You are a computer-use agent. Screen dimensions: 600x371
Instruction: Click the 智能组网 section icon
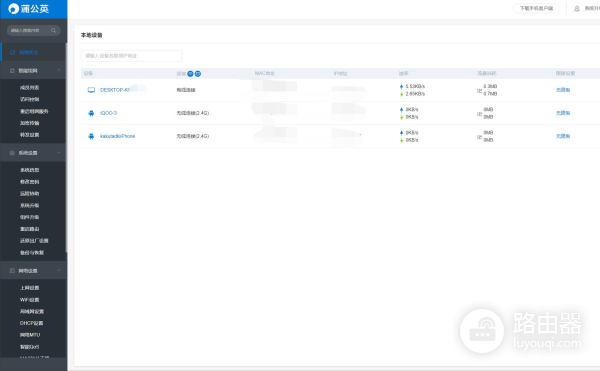click(x=12, y=70)
